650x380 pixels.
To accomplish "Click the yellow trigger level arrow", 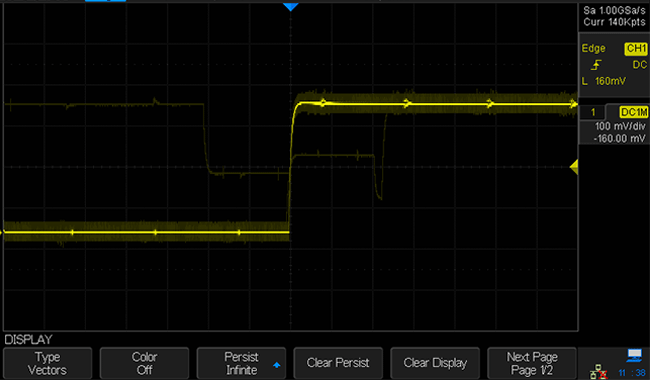I will point(574,167).
